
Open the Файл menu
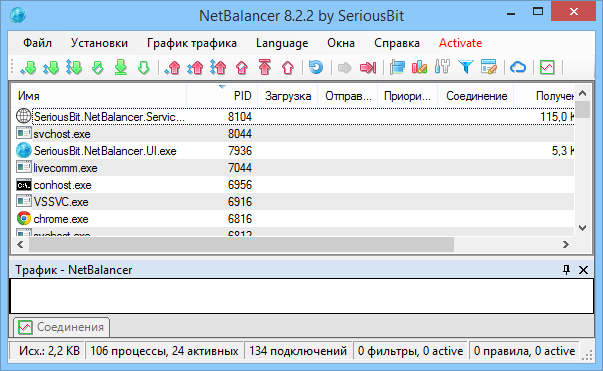[37, 43]
